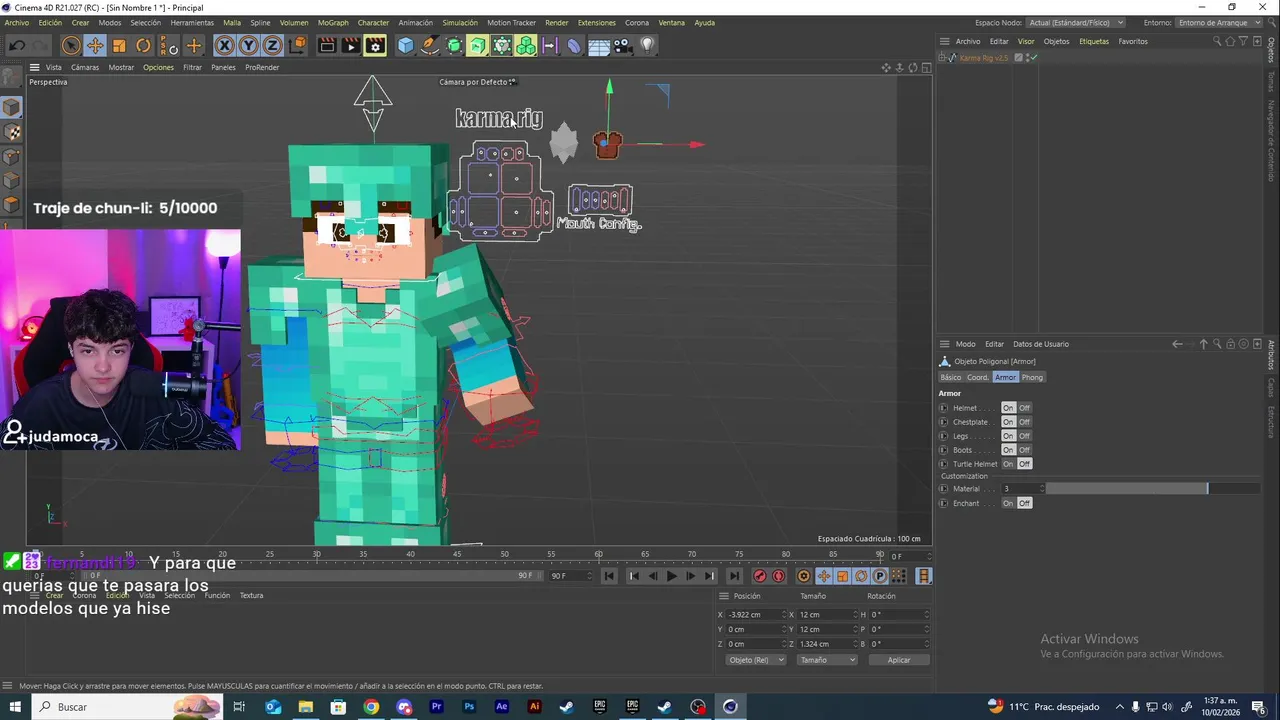This screenshot has width=1280, height=720.
Task: Open the Entorno de Arranque dropdown
Action: 1219,22
